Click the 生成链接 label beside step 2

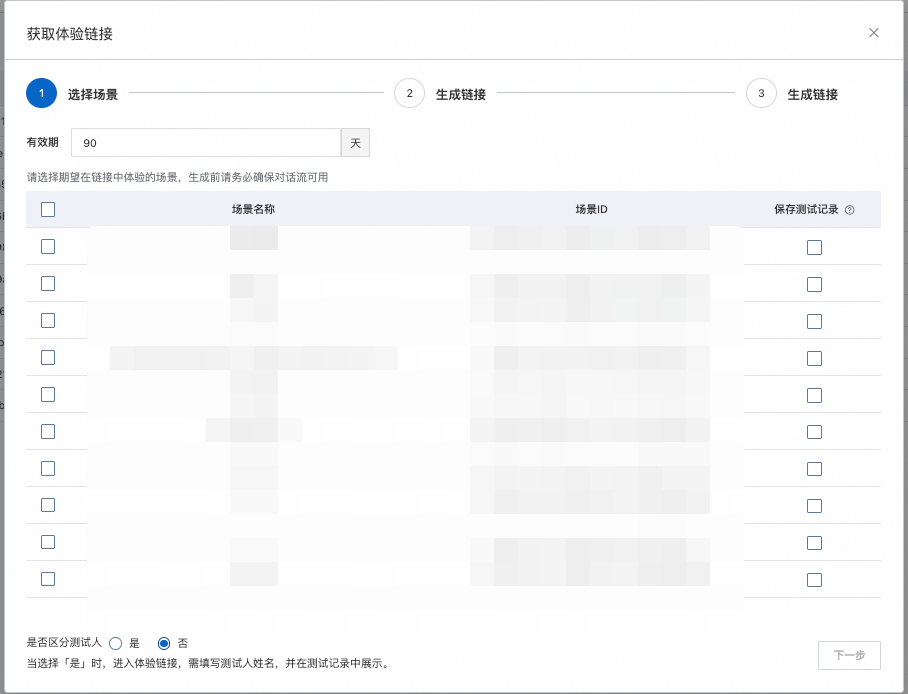click(x=460, y=94)
